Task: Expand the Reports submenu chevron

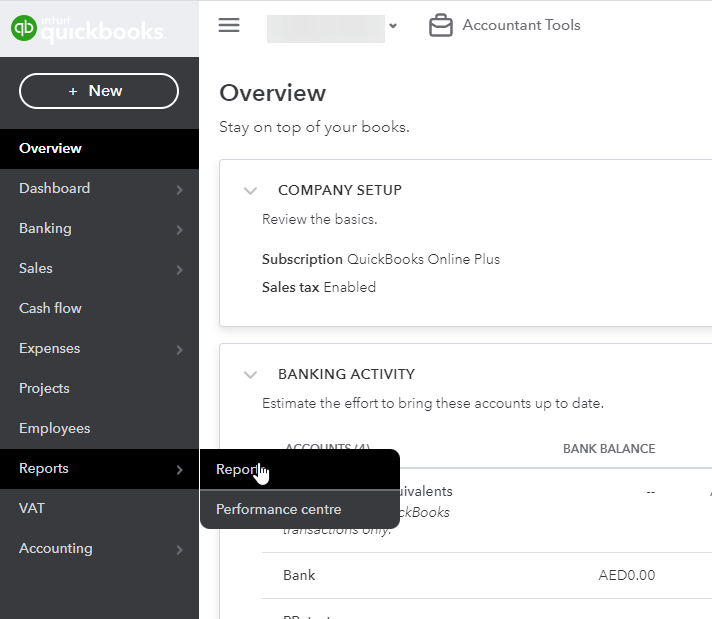Action: 180,469
